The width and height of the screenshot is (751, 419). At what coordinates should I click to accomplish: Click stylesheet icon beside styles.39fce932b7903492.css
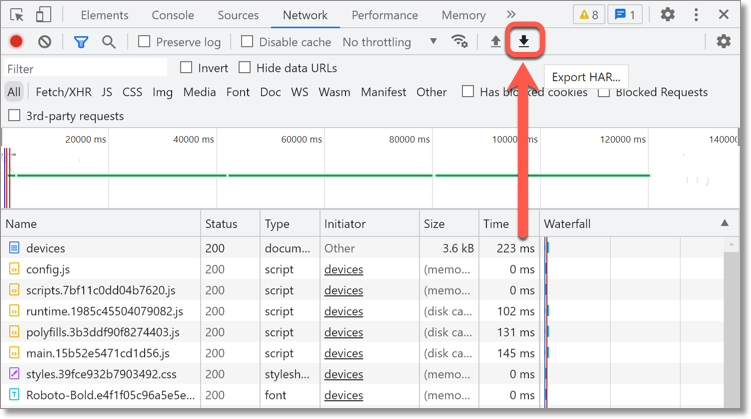coord(14,374)
